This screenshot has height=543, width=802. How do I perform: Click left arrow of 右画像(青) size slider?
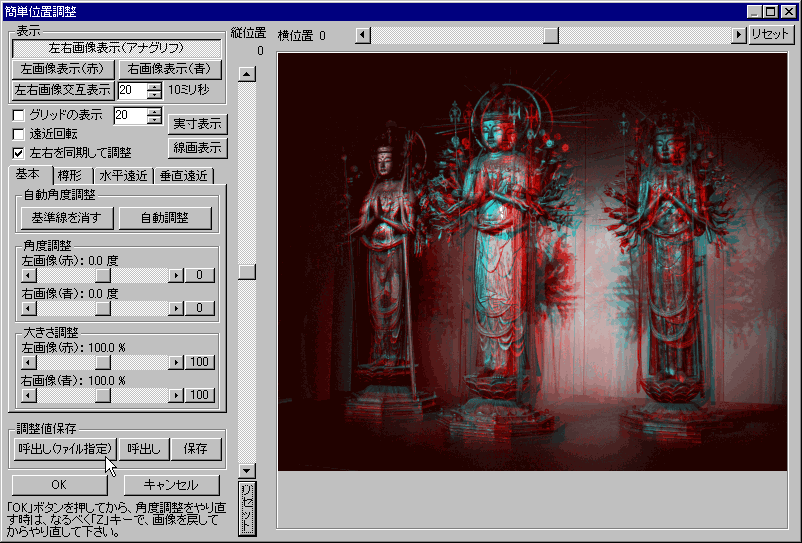coord(29,395)
